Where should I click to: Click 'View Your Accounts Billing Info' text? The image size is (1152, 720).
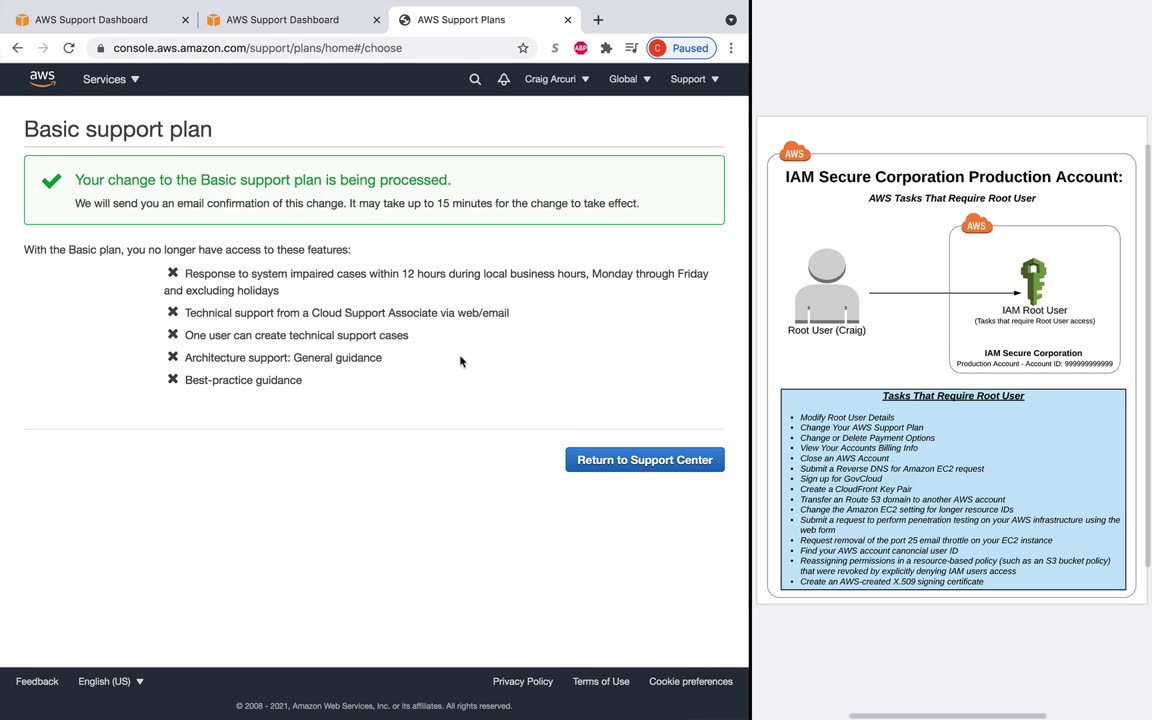point(859,448)
